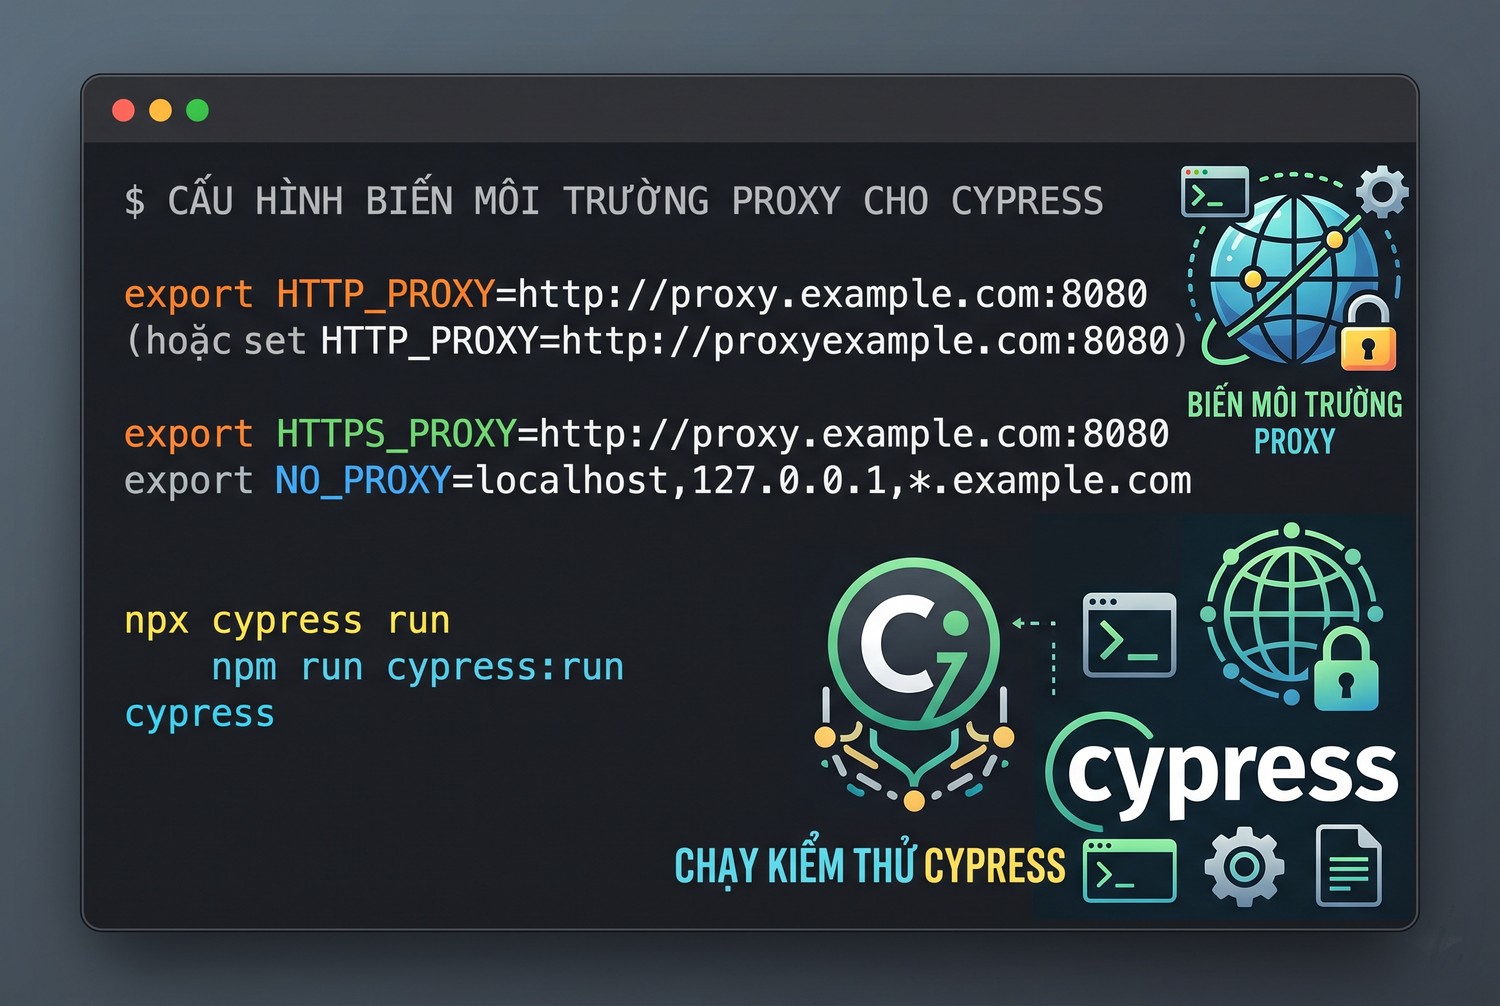
Task: Click the title 'CẤU HÌNH BIẾN MÔI TRƯỜNG PROXY CHO CYPRESS'
Action: coord(635,201)
